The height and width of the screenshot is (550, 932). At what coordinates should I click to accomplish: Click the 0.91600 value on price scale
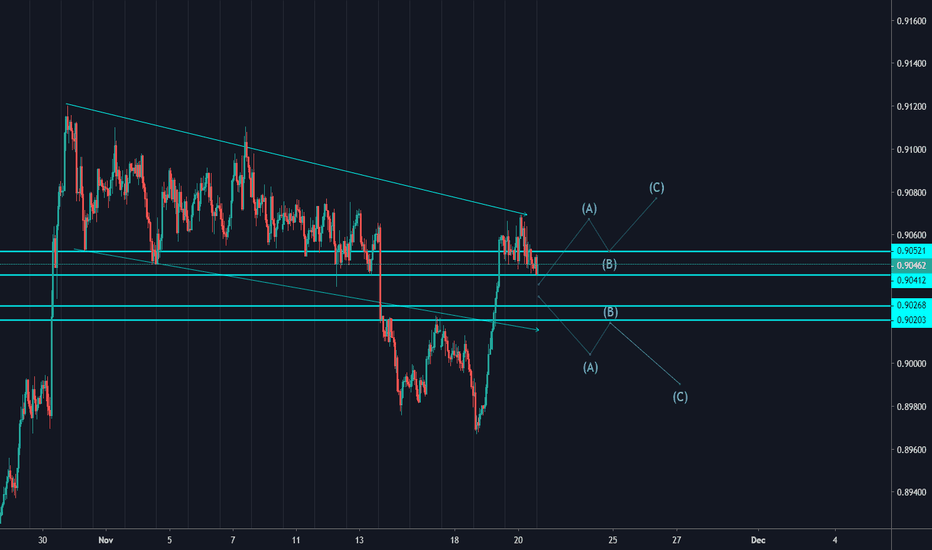click(x=910, y=20)
